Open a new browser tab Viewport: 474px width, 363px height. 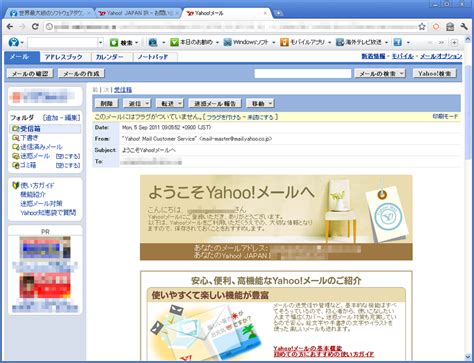click(278, 13)
